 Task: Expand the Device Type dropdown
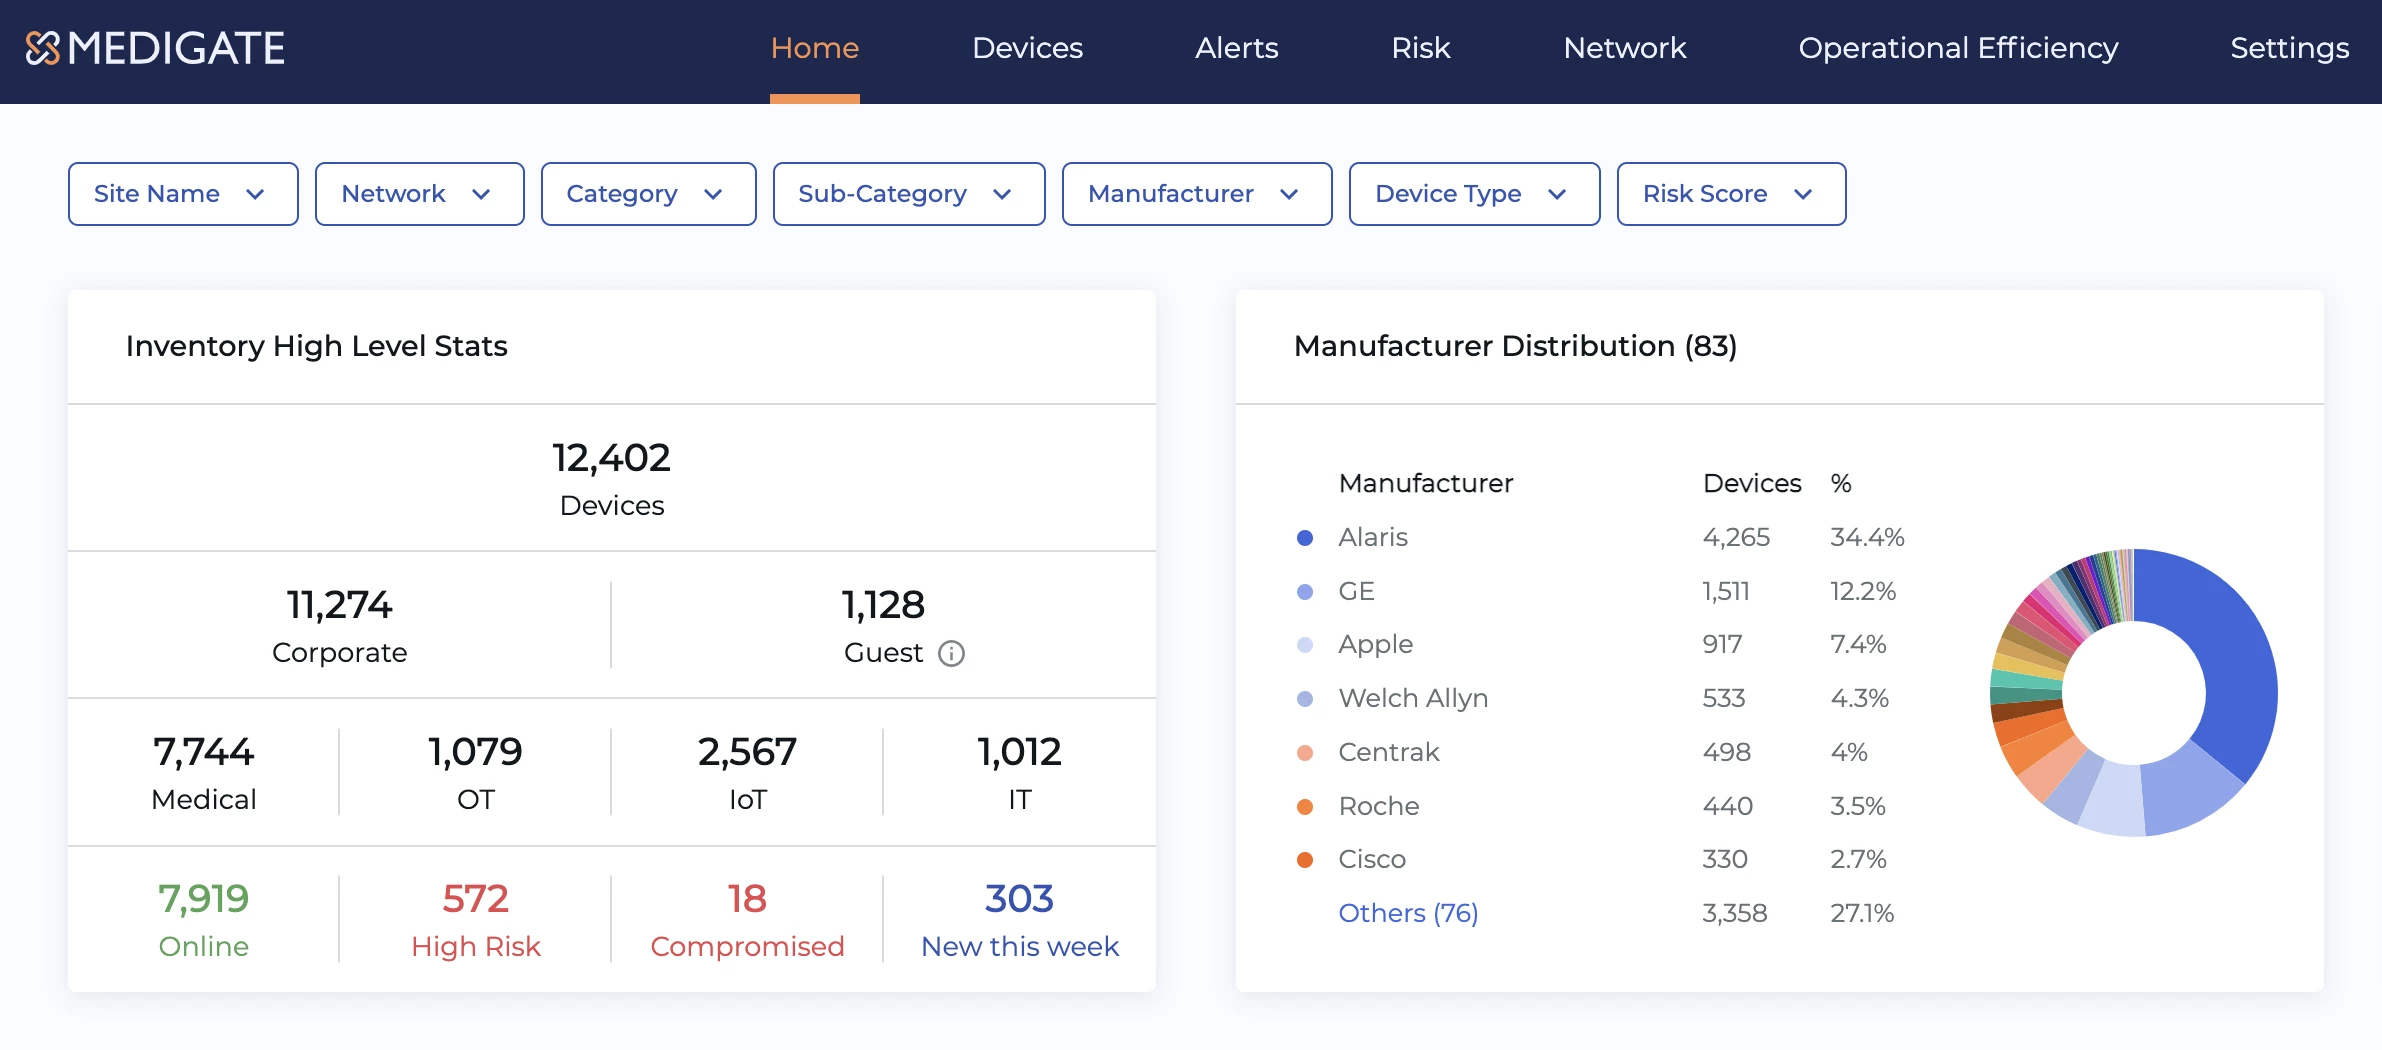[1473, 194]
